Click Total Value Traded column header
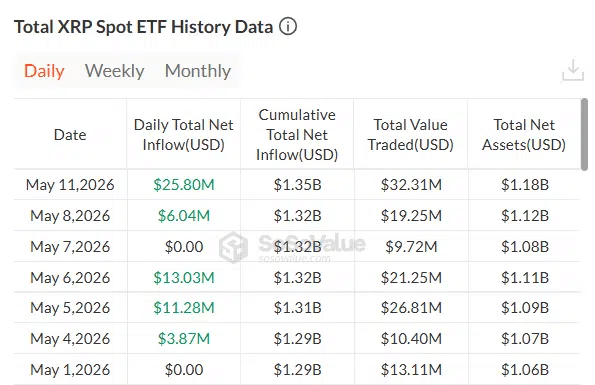Image resolution: width=595 pixels, height=385 pixels. click(x=411, y=135)
